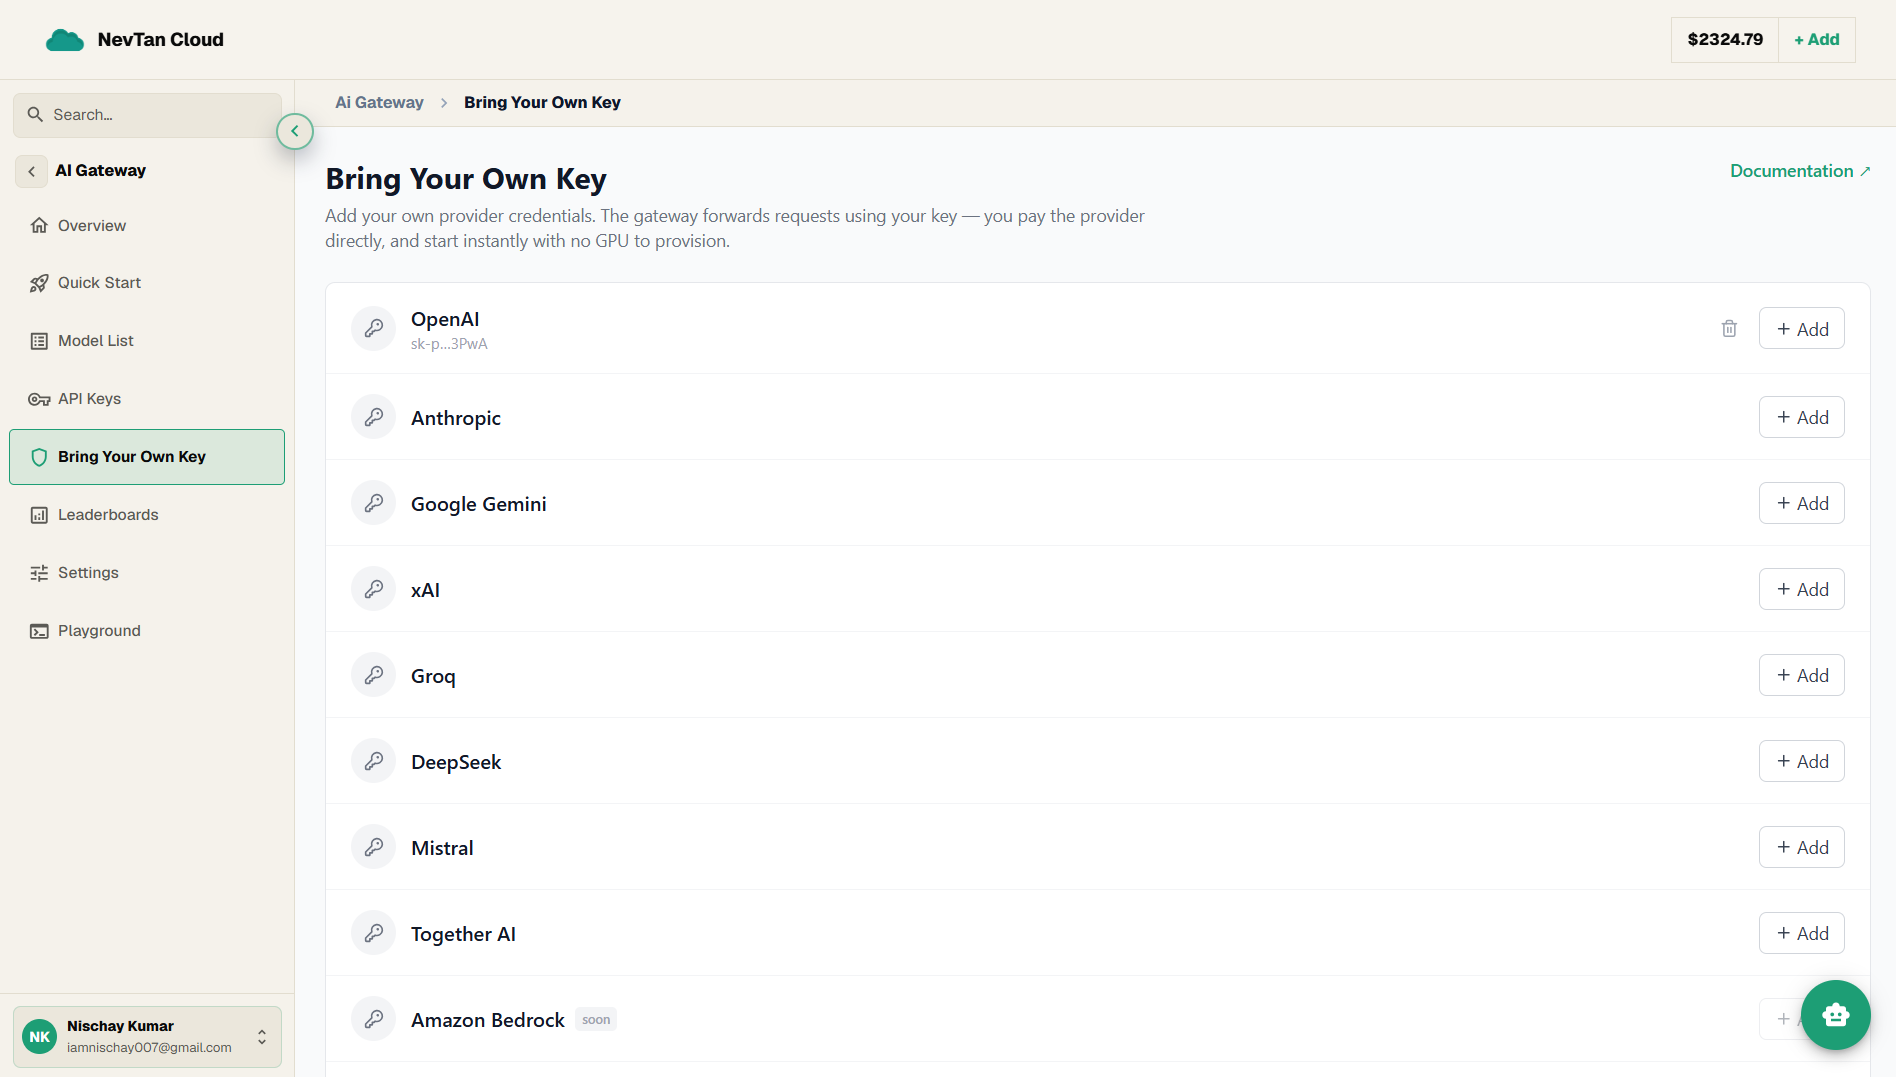Add a key for Mistral
Image resolution: width=1896 pixels, height=1077 pixels.
pyautogui.click(x=1802, y=847)
